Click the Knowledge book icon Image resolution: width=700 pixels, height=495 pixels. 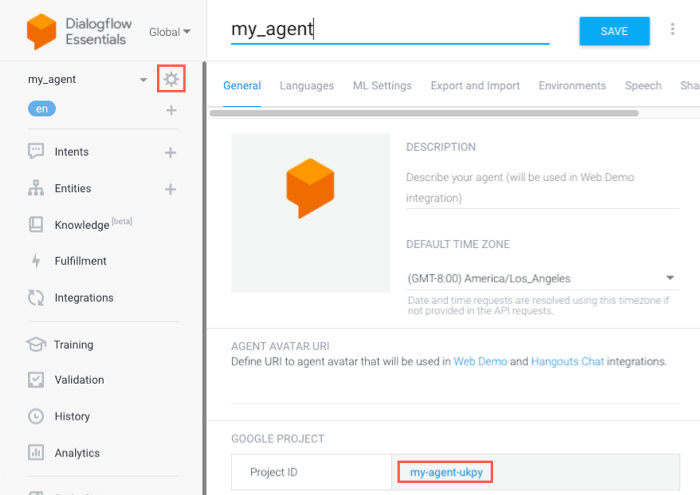point(36,224)
